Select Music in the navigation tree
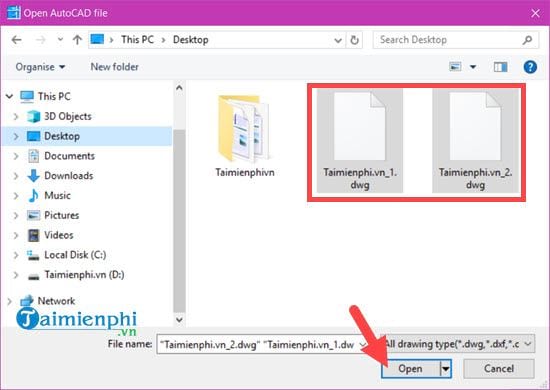The height and width of the screenshot is (390, 550). click(x=57, y=195)
